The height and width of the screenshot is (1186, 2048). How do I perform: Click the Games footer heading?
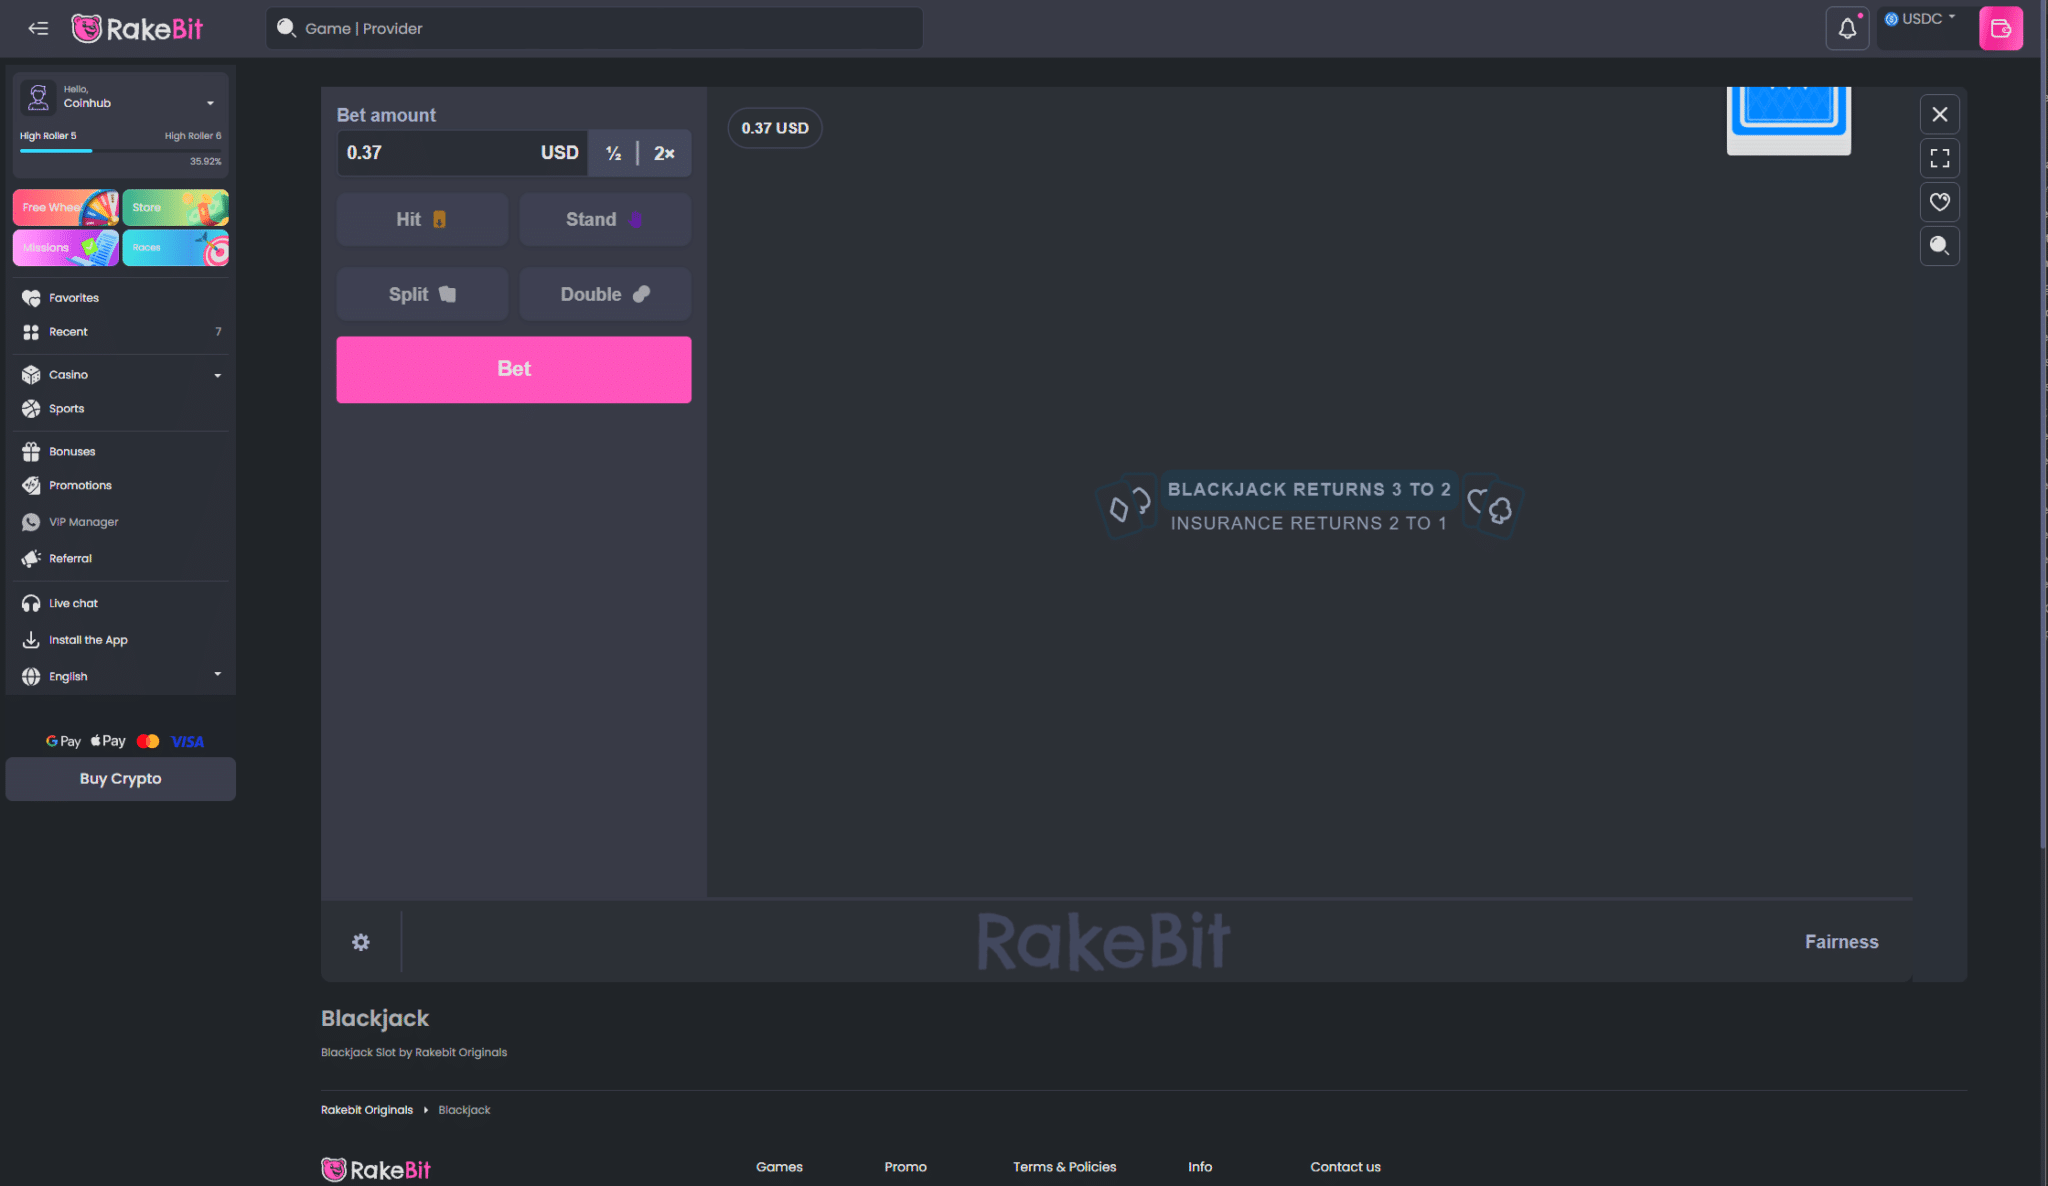[779, 1167]
